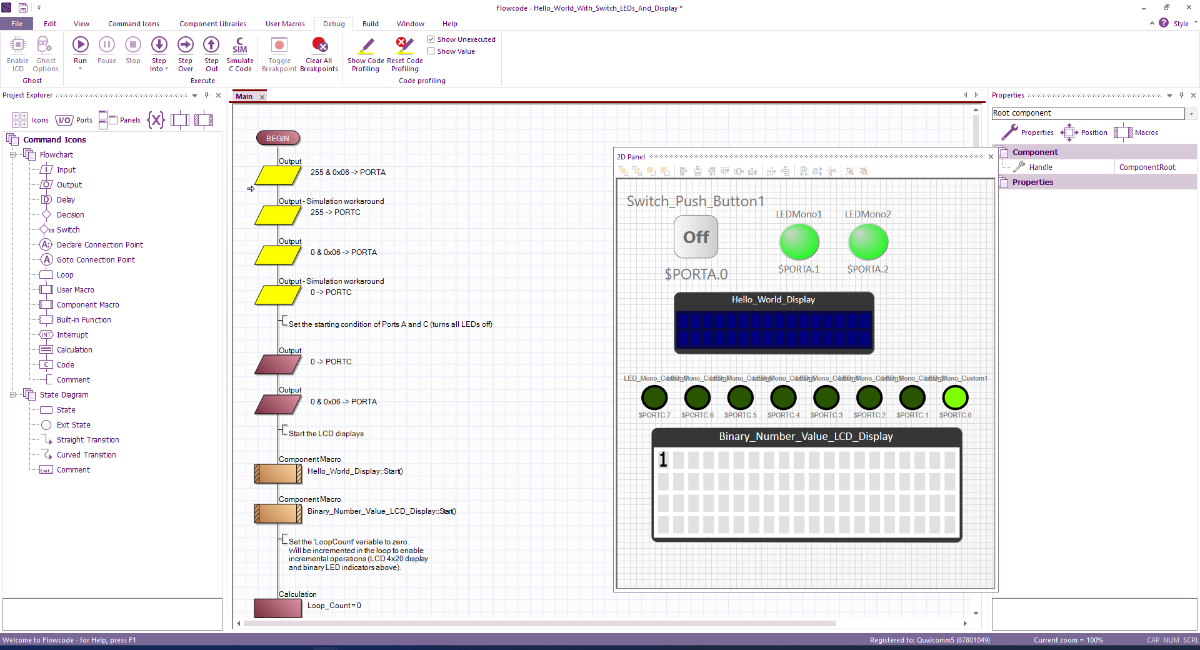This screenshot has height=650, width=1200.
Task: Toggle Switch_Push_Button1 from Off to On
Action: coord(695,236)
